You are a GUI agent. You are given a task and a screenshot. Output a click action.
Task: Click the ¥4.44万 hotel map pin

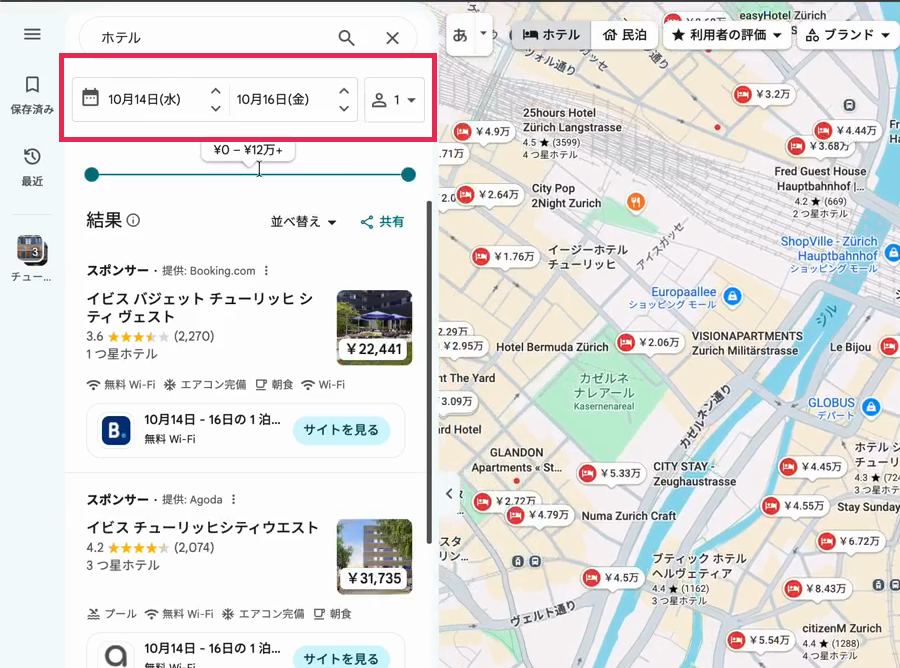847,131
